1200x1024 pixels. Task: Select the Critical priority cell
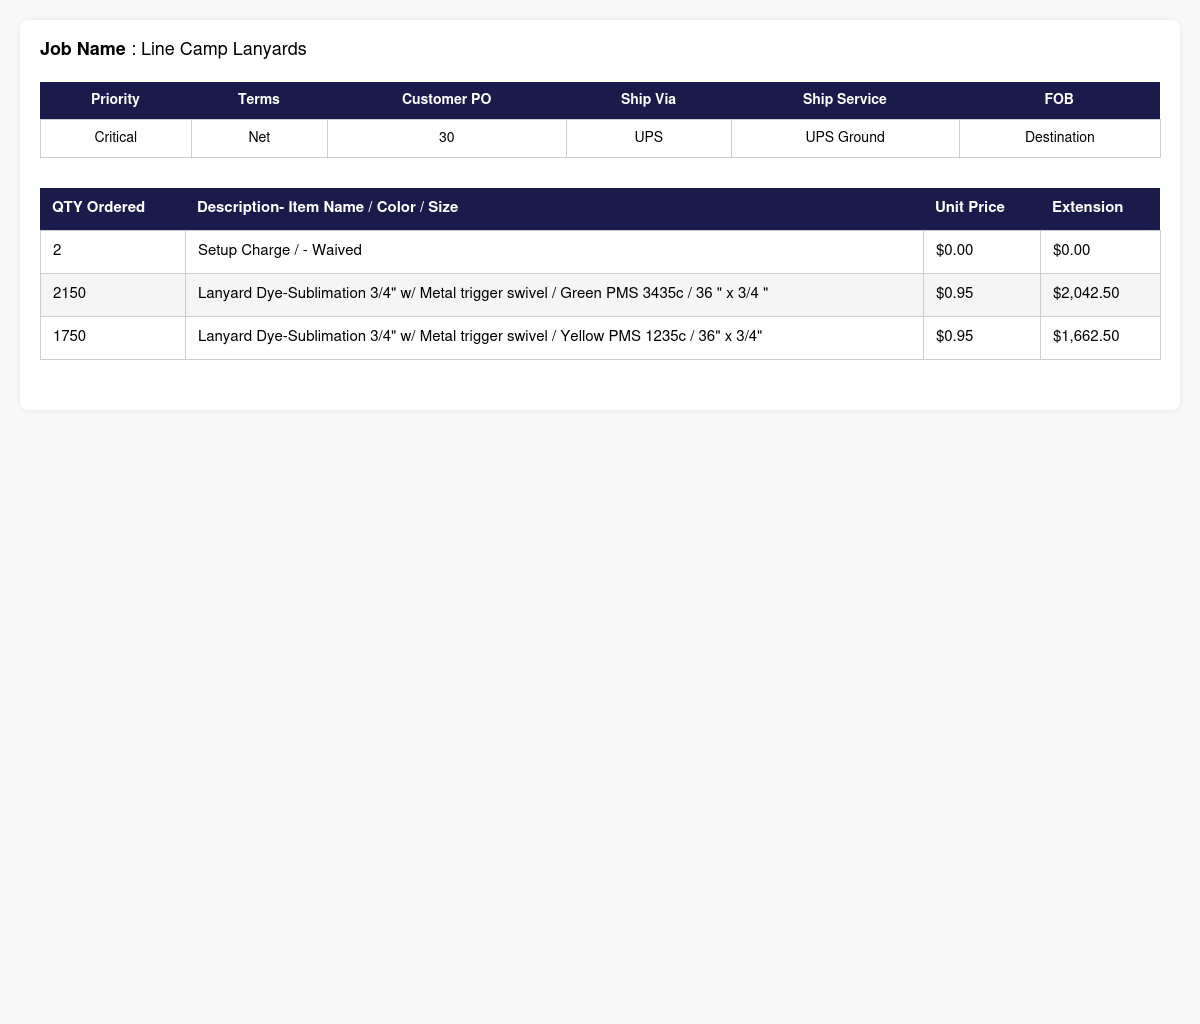(116, 138)
